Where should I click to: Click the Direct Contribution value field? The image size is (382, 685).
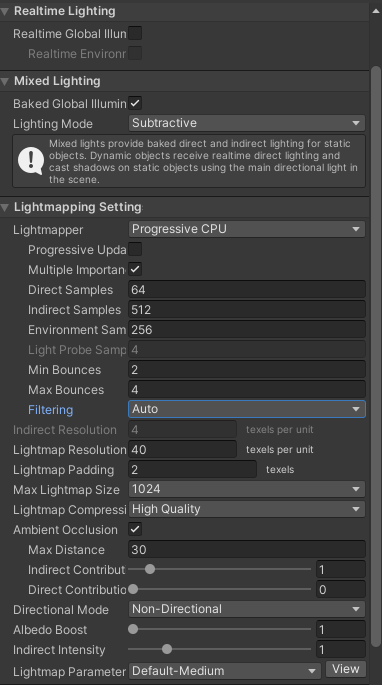tap(341, 590)
